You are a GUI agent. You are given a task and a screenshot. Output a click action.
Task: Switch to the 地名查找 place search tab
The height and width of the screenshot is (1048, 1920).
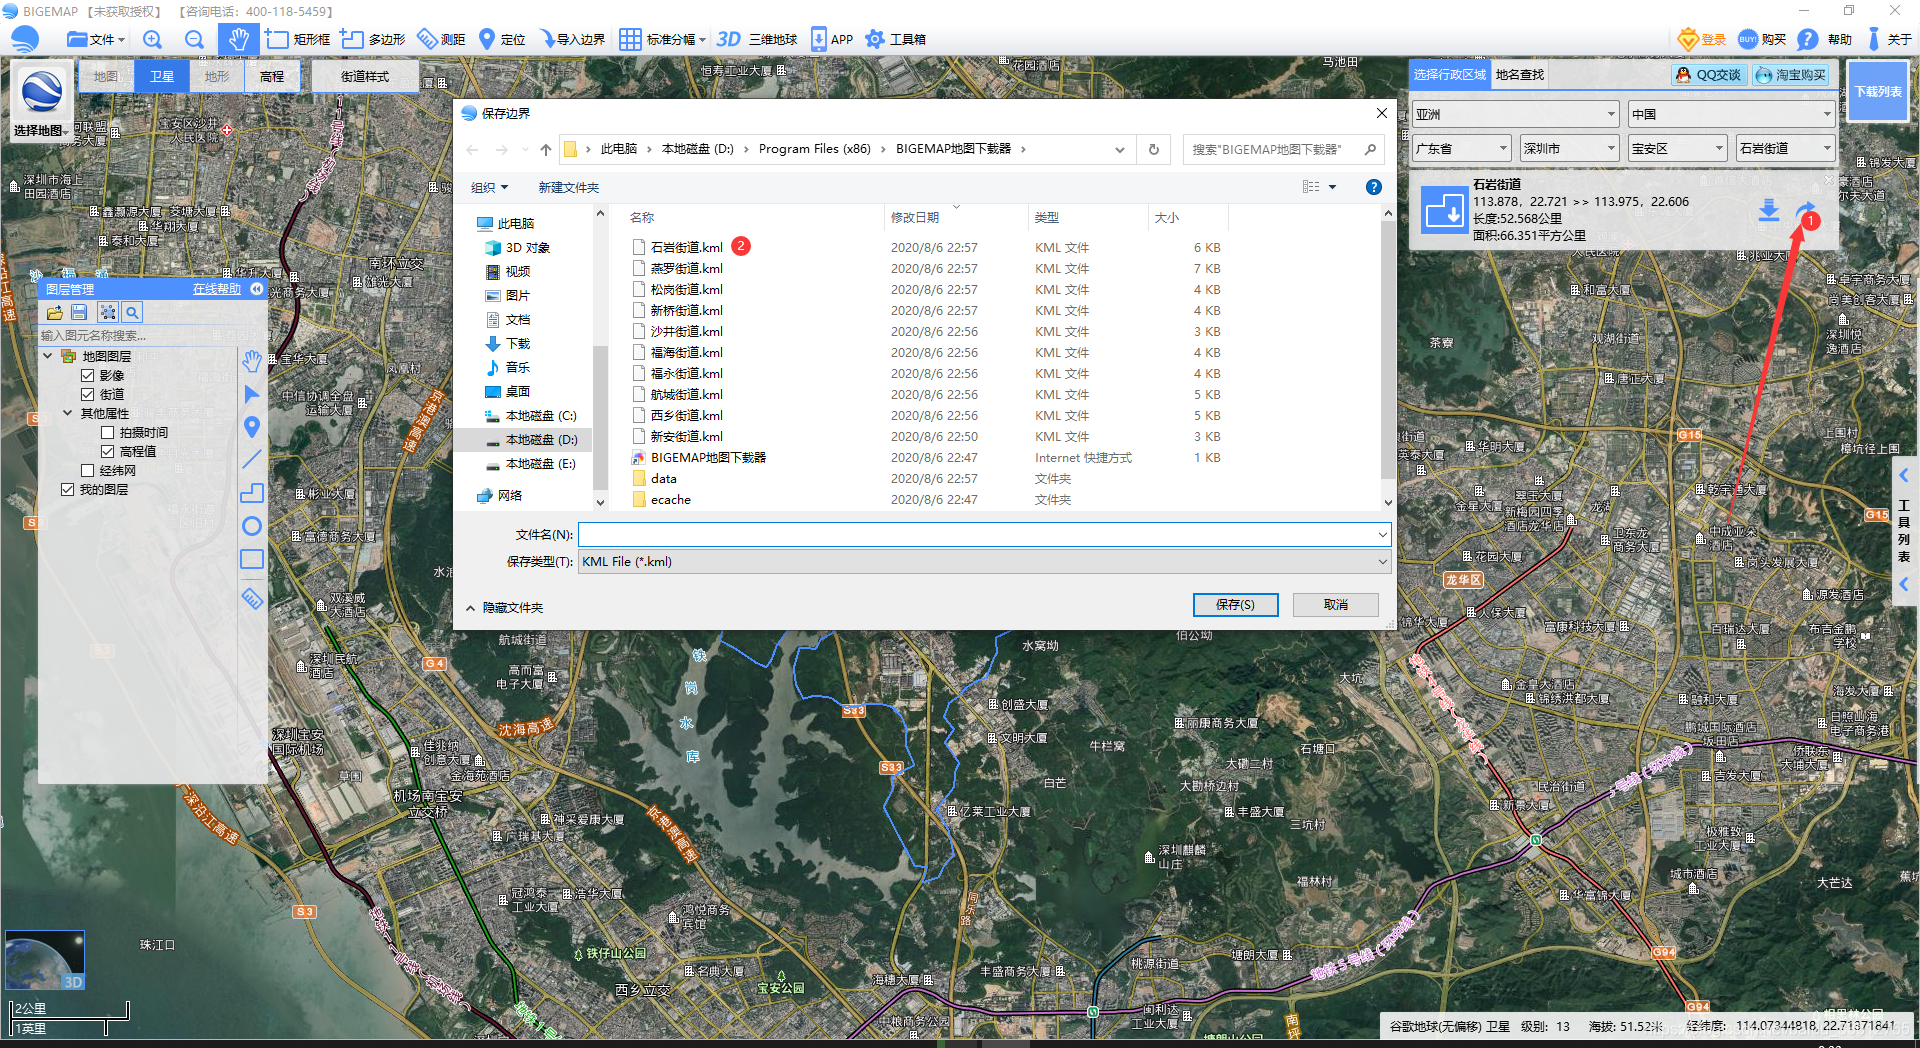tap(1520, 75)
